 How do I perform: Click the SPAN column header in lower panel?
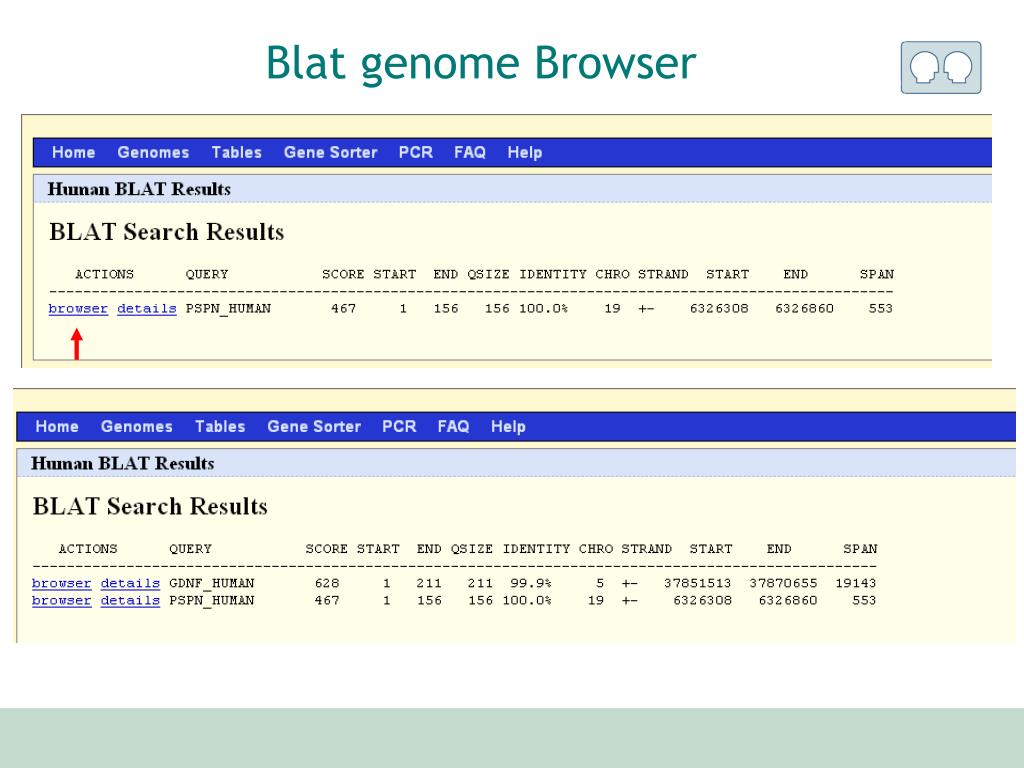pyautogui.click(x=860, y=549)
